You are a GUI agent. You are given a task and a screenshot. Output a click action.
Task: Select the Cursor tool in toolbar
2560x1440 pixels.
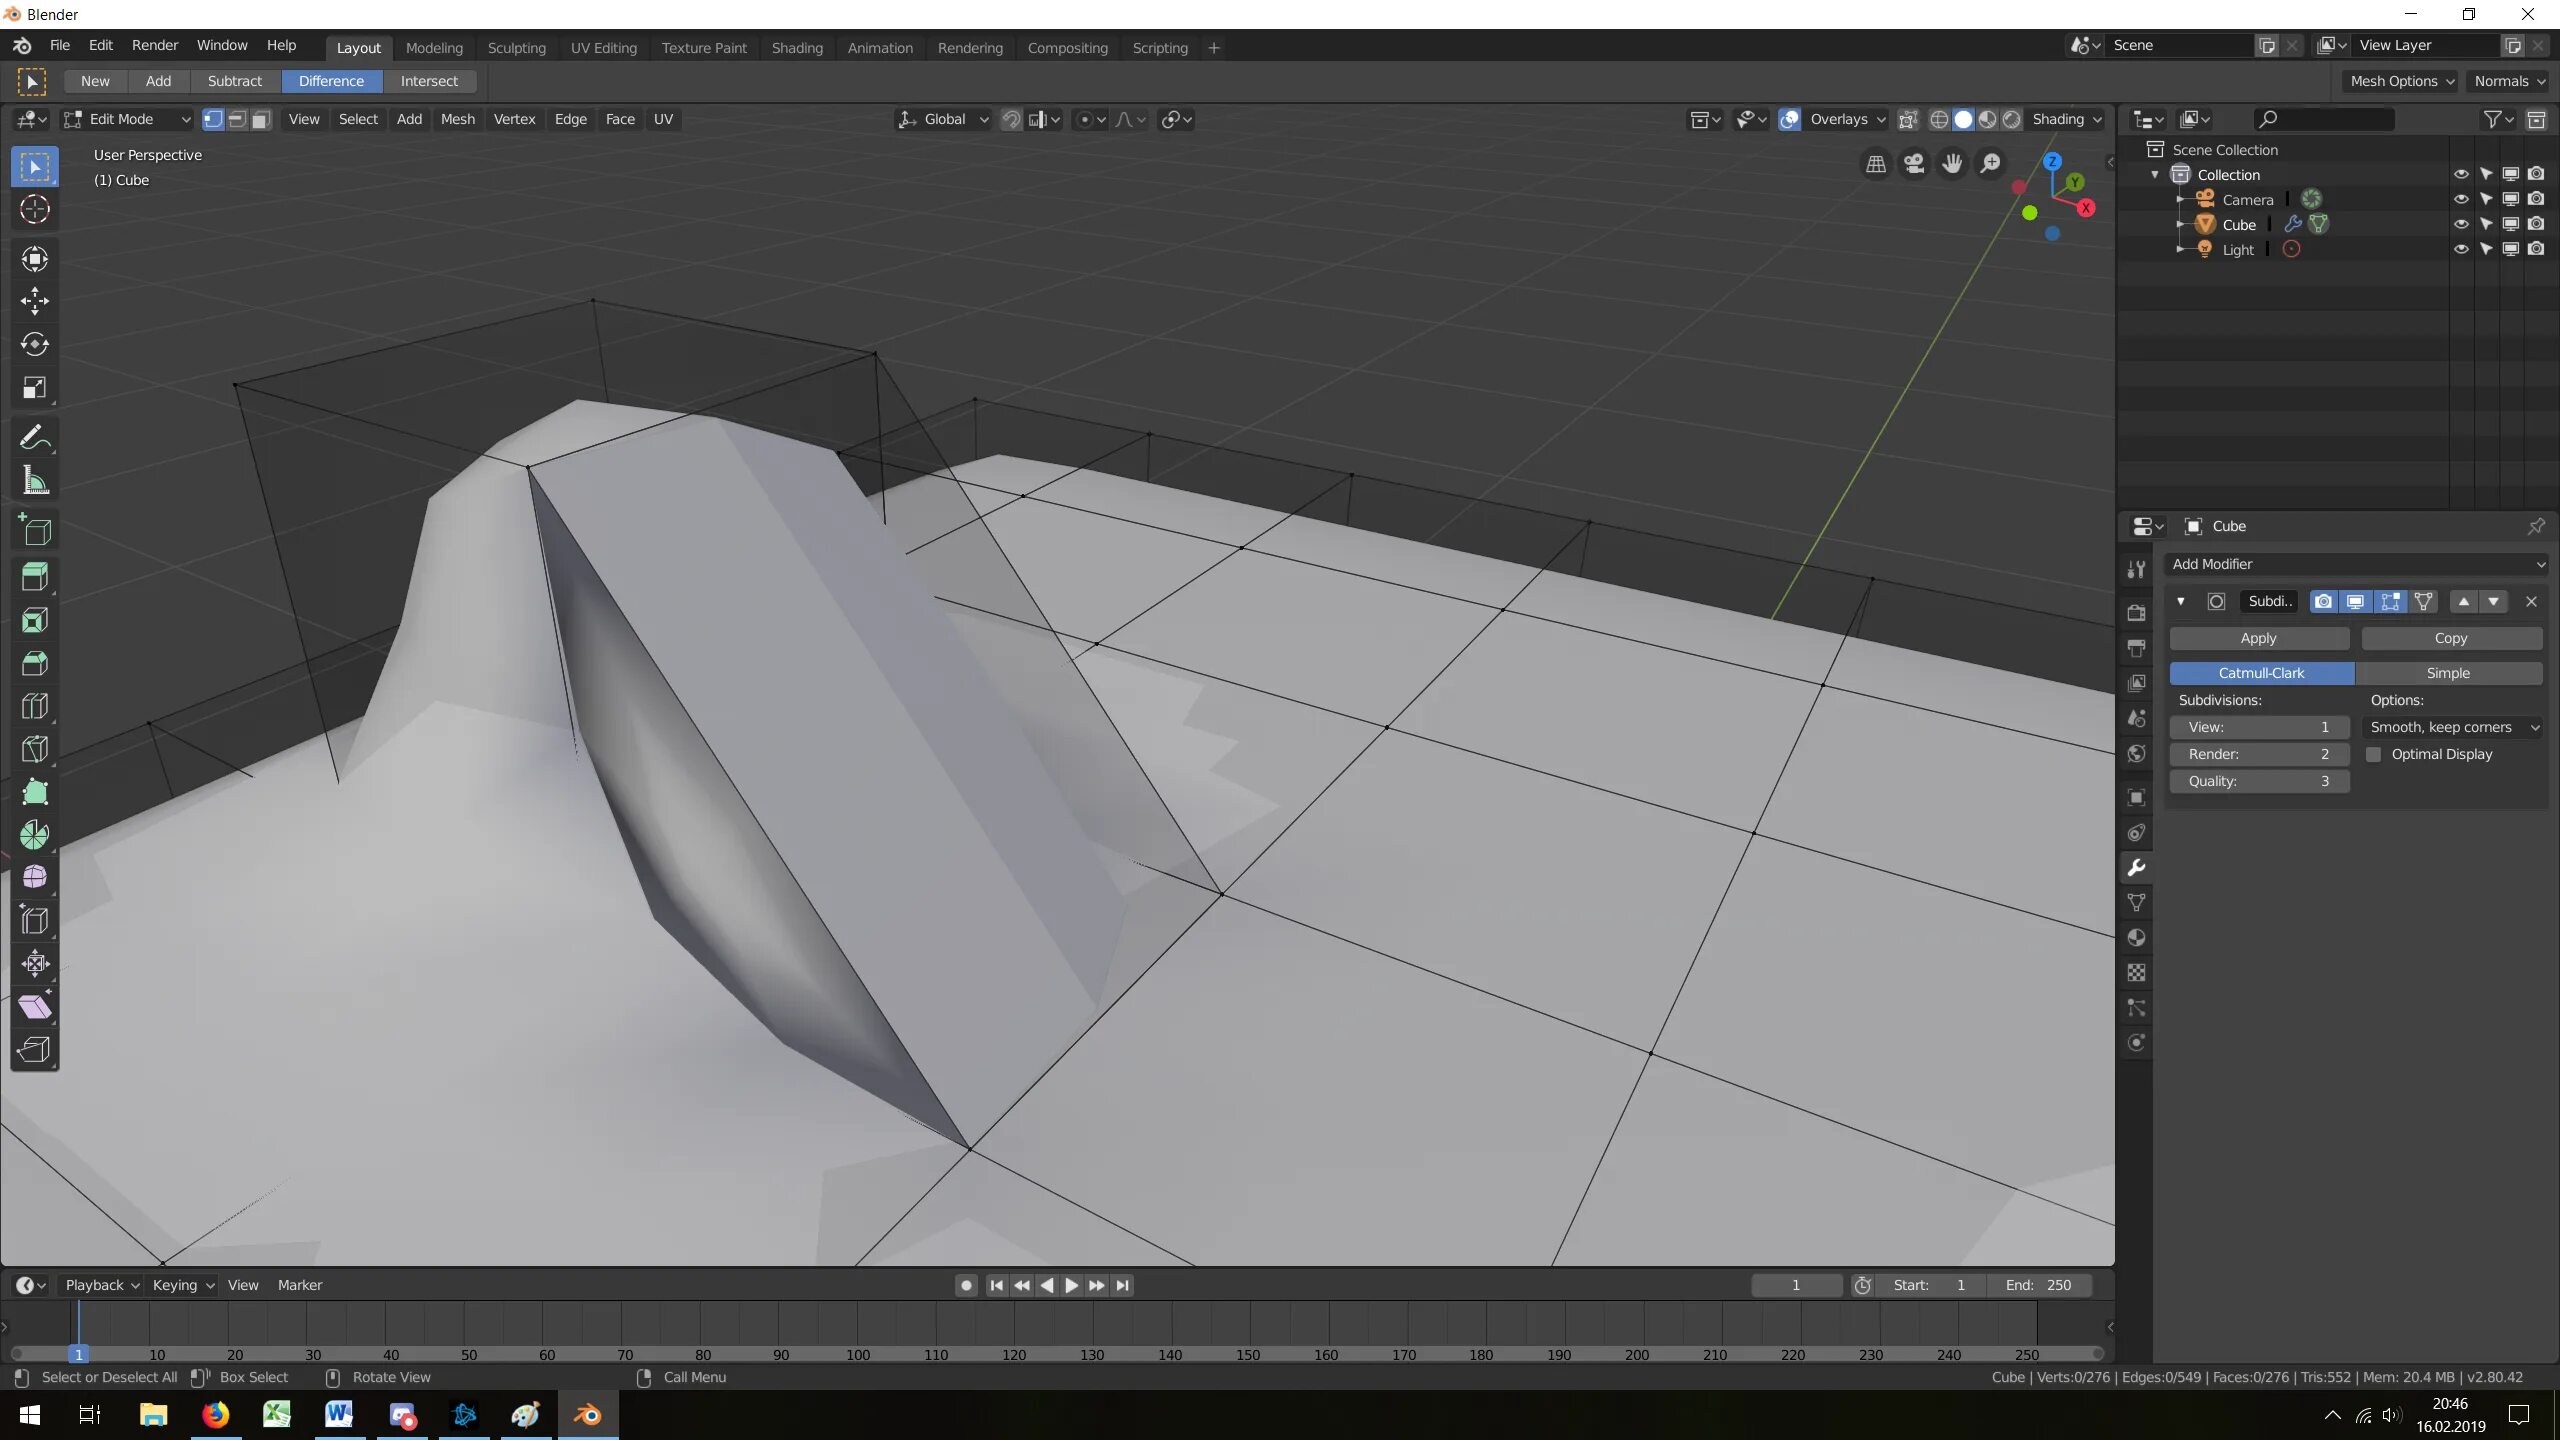34,210
